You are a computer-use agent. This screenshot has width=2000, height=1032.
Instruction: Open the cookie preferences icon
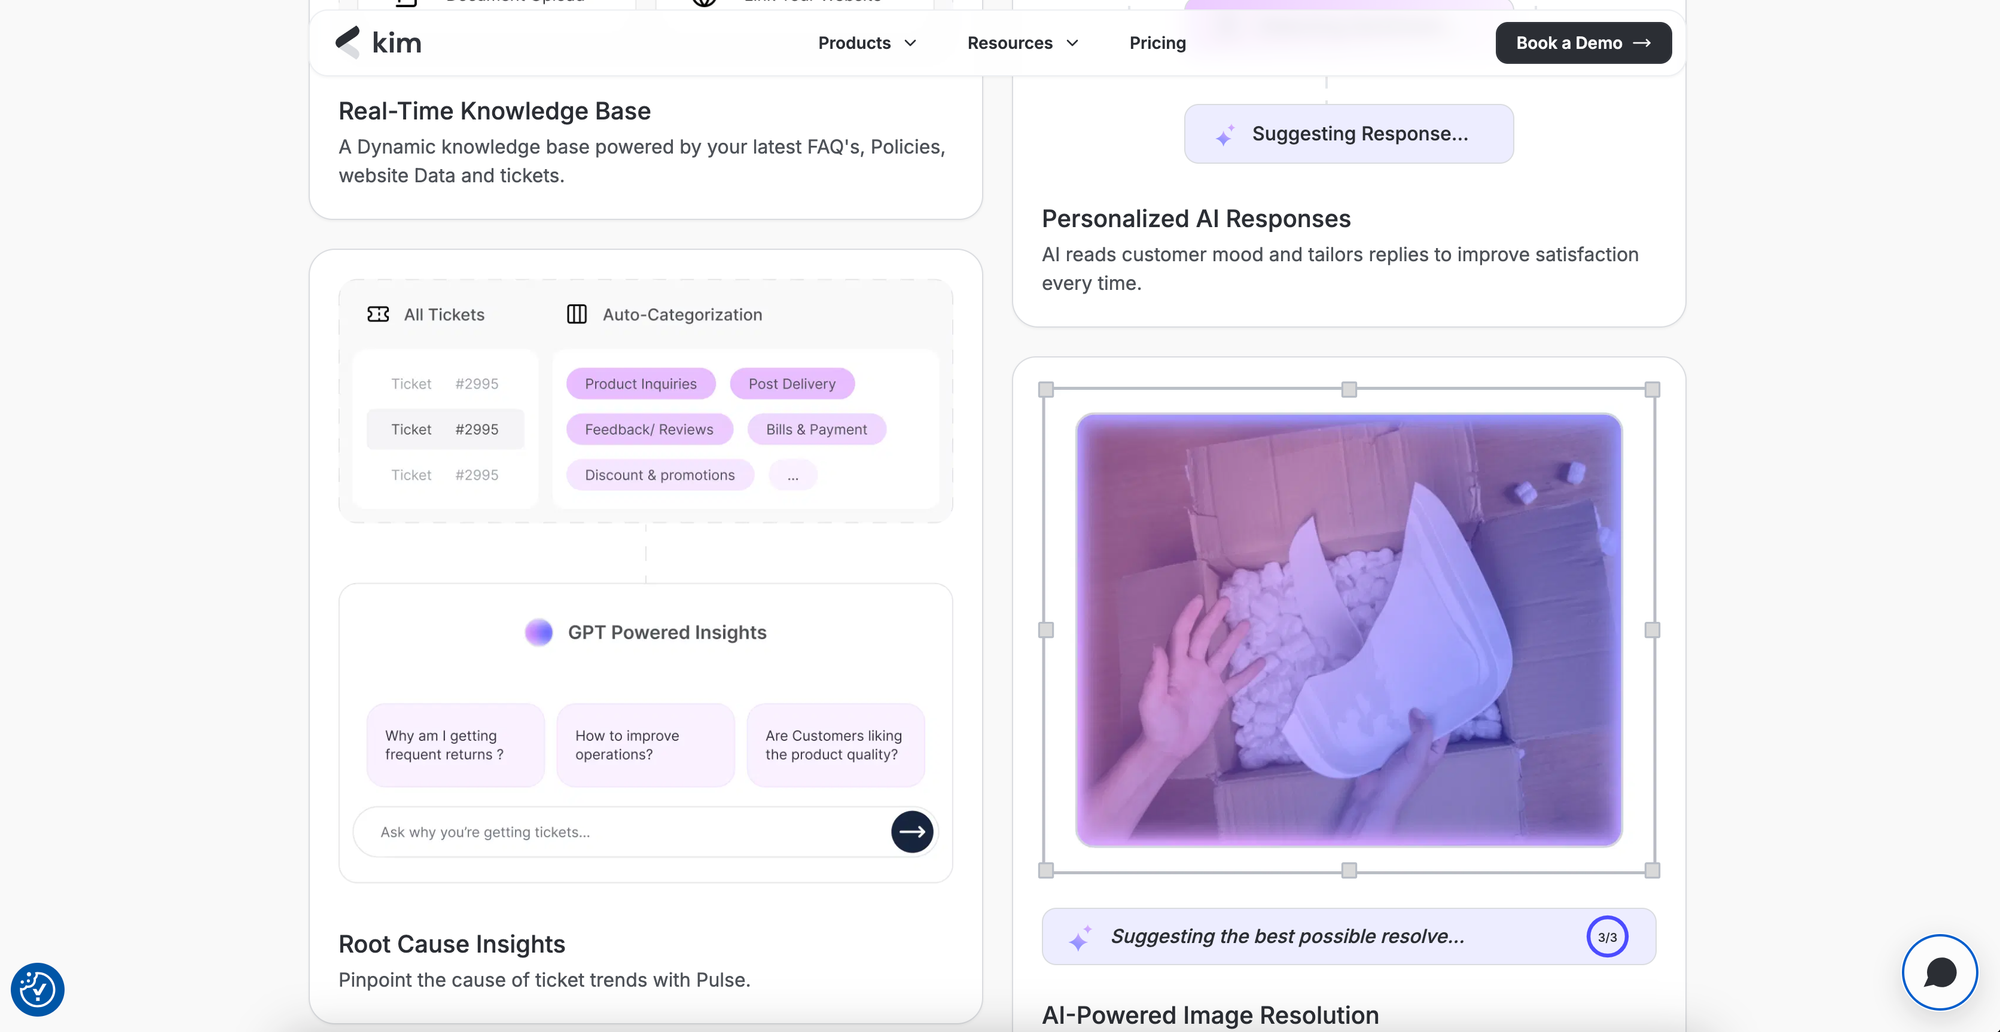[x=38, y=989]
